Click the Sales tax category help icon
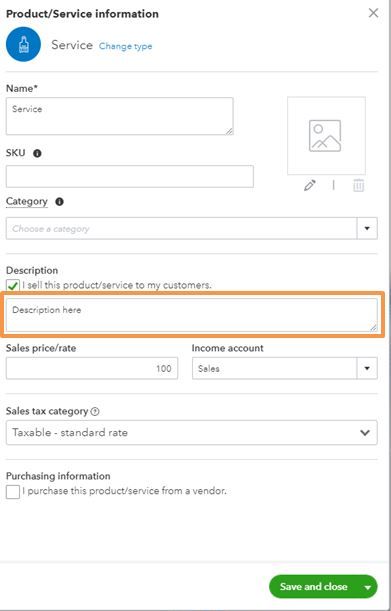391x611 pixels. point(95,411)
